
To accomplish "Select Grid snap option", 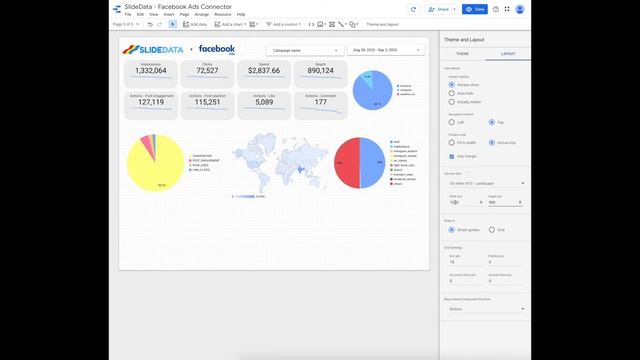I will [x=492, y=230].
